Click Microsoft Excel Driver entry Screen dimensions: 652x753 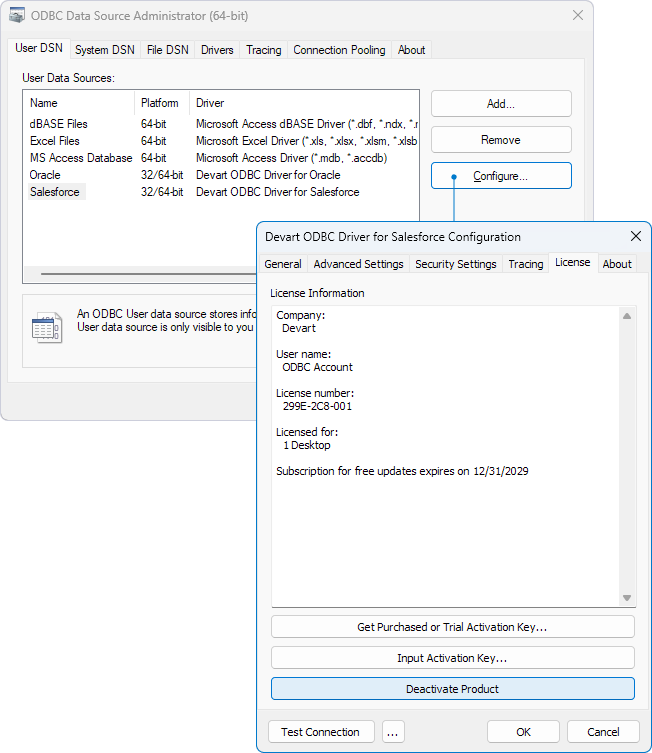point(306,141)
